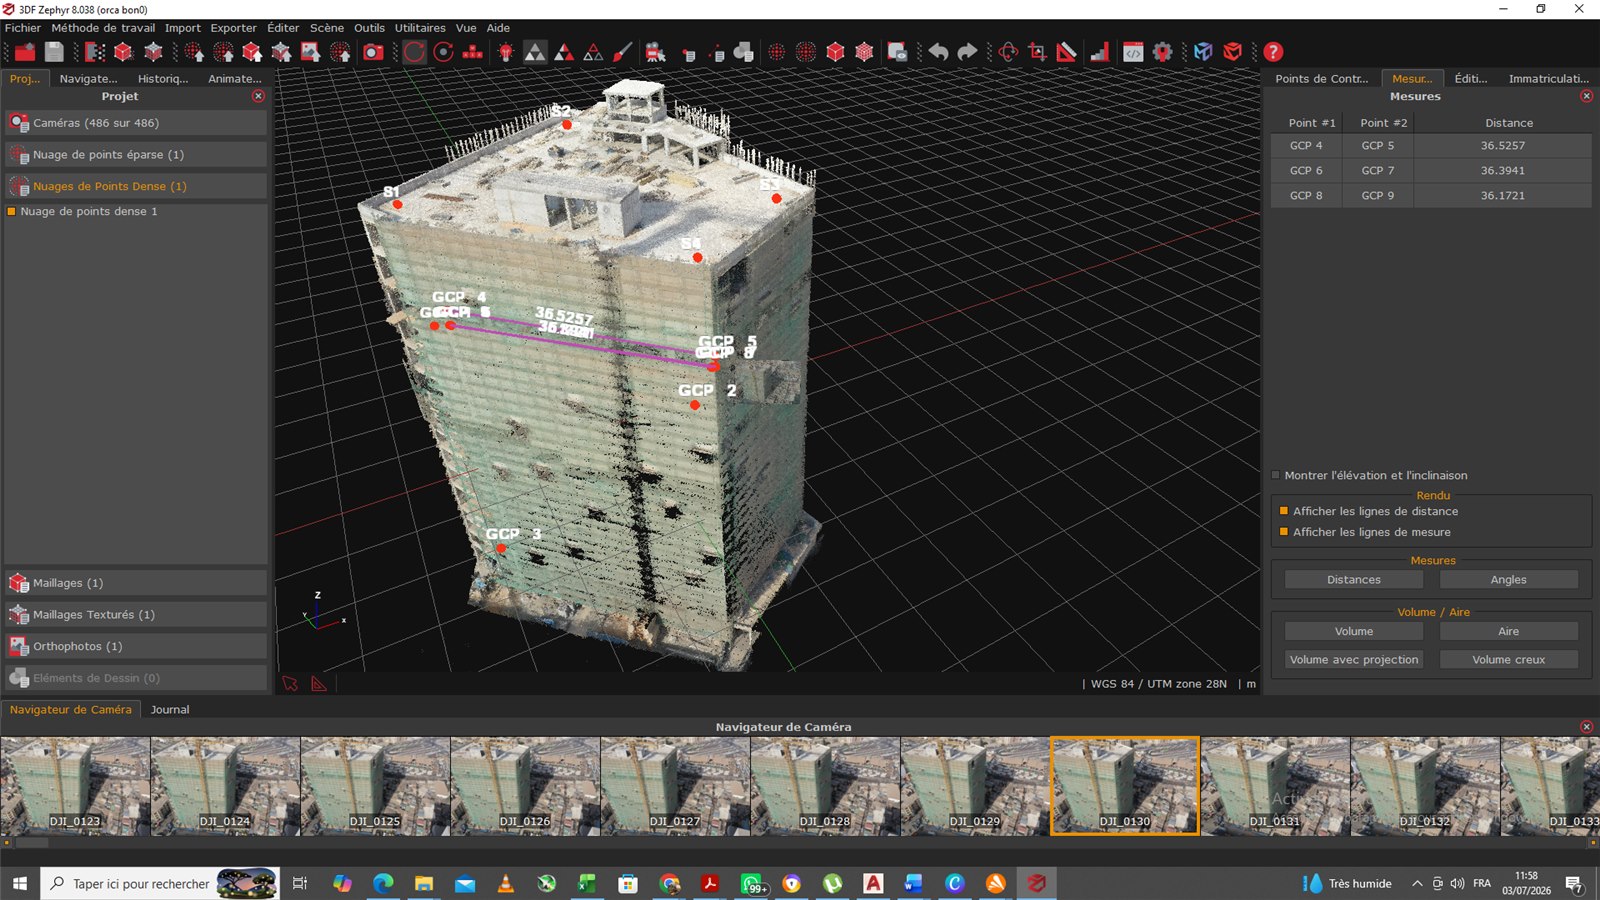The image size is (1600, 900).
Task: Switch to the Journal tab
Action: (x=170, y=709)
